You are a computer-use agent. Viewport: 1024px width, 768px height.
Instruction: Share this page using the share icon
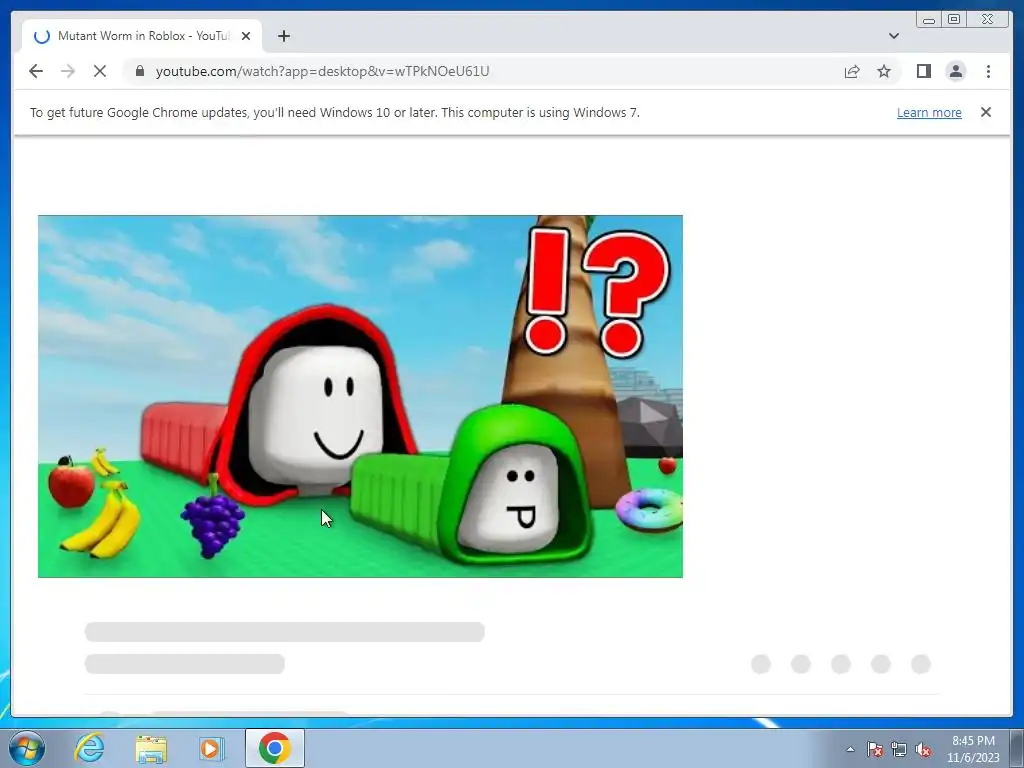point(852,71)
